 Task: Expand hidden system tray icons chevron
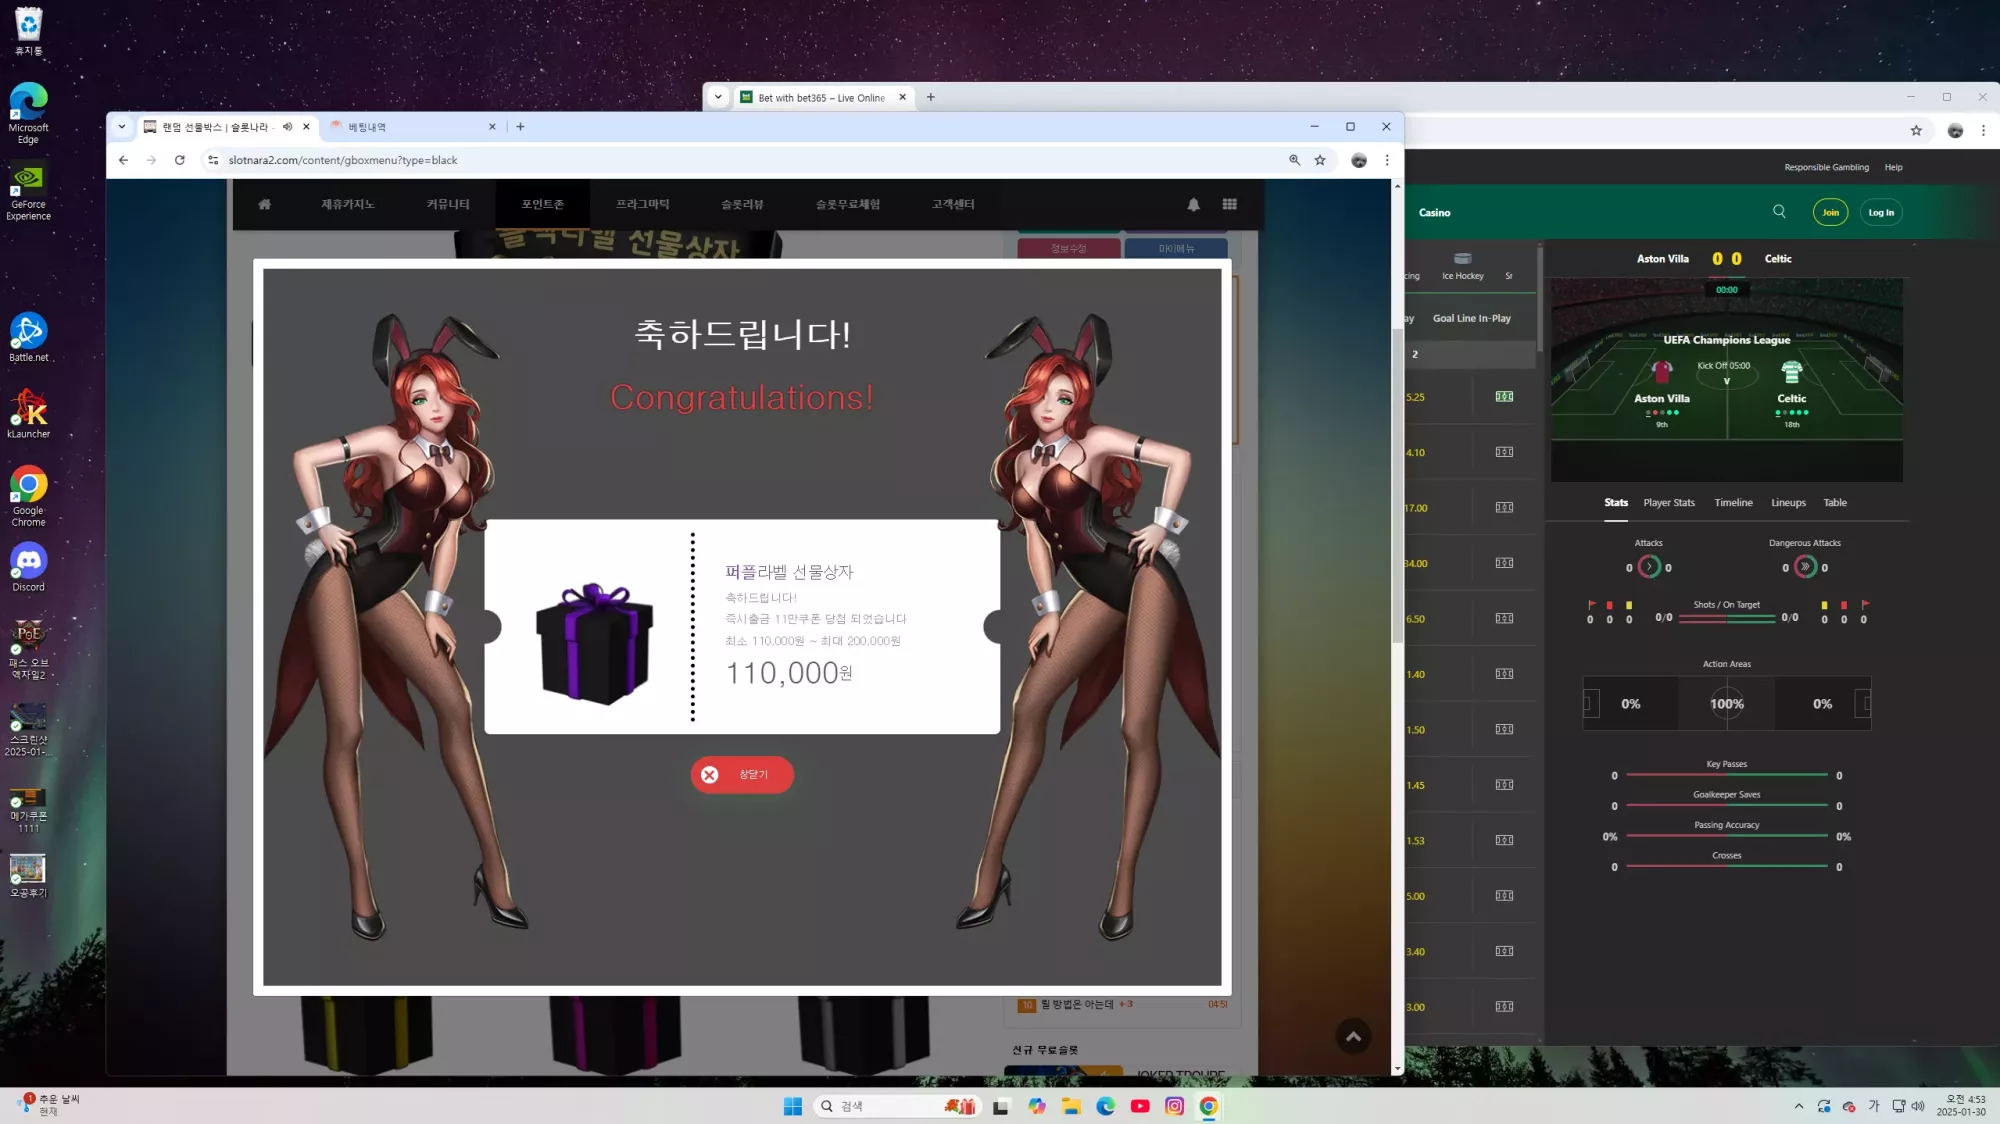[1799, 1106]
